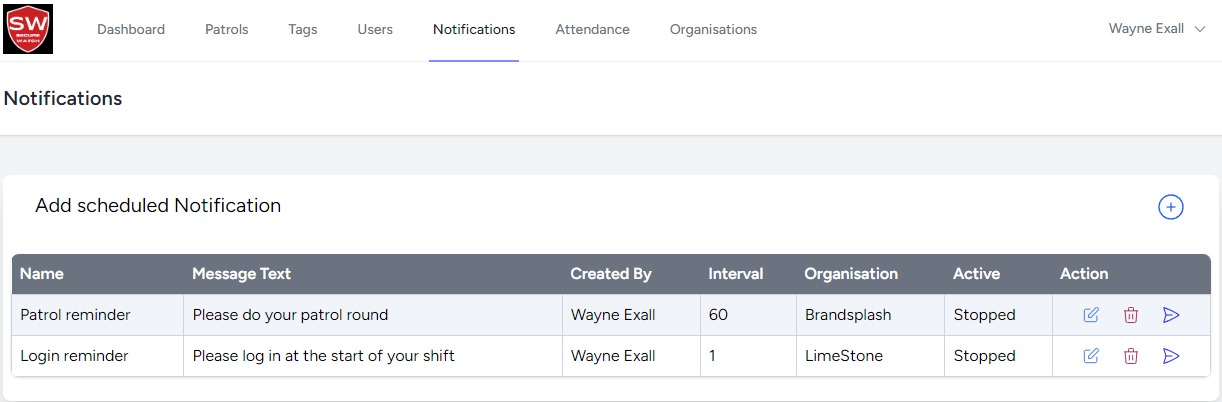Image resolution: width=1222 pixels, height=402 pixels.
Task: Navigate to the Users tab
Action: pos(375,29)
